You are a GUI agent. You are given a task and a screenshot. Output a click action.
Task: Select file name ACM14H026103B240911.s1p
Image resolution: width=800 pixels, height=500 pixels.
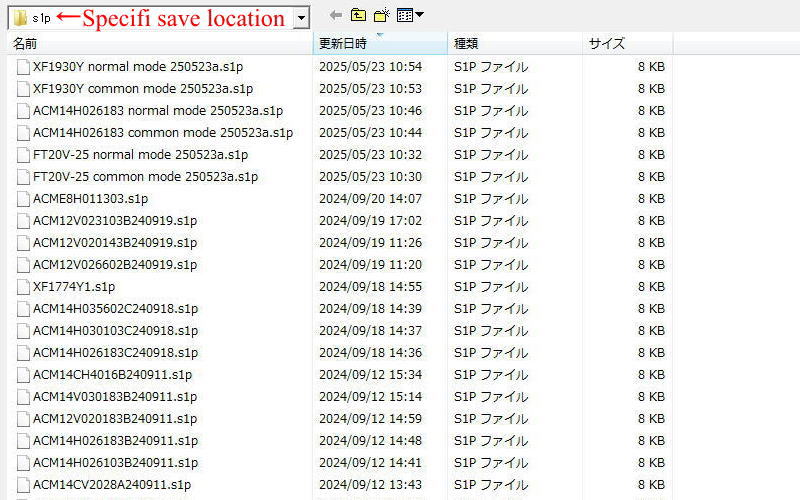[115, 463]
